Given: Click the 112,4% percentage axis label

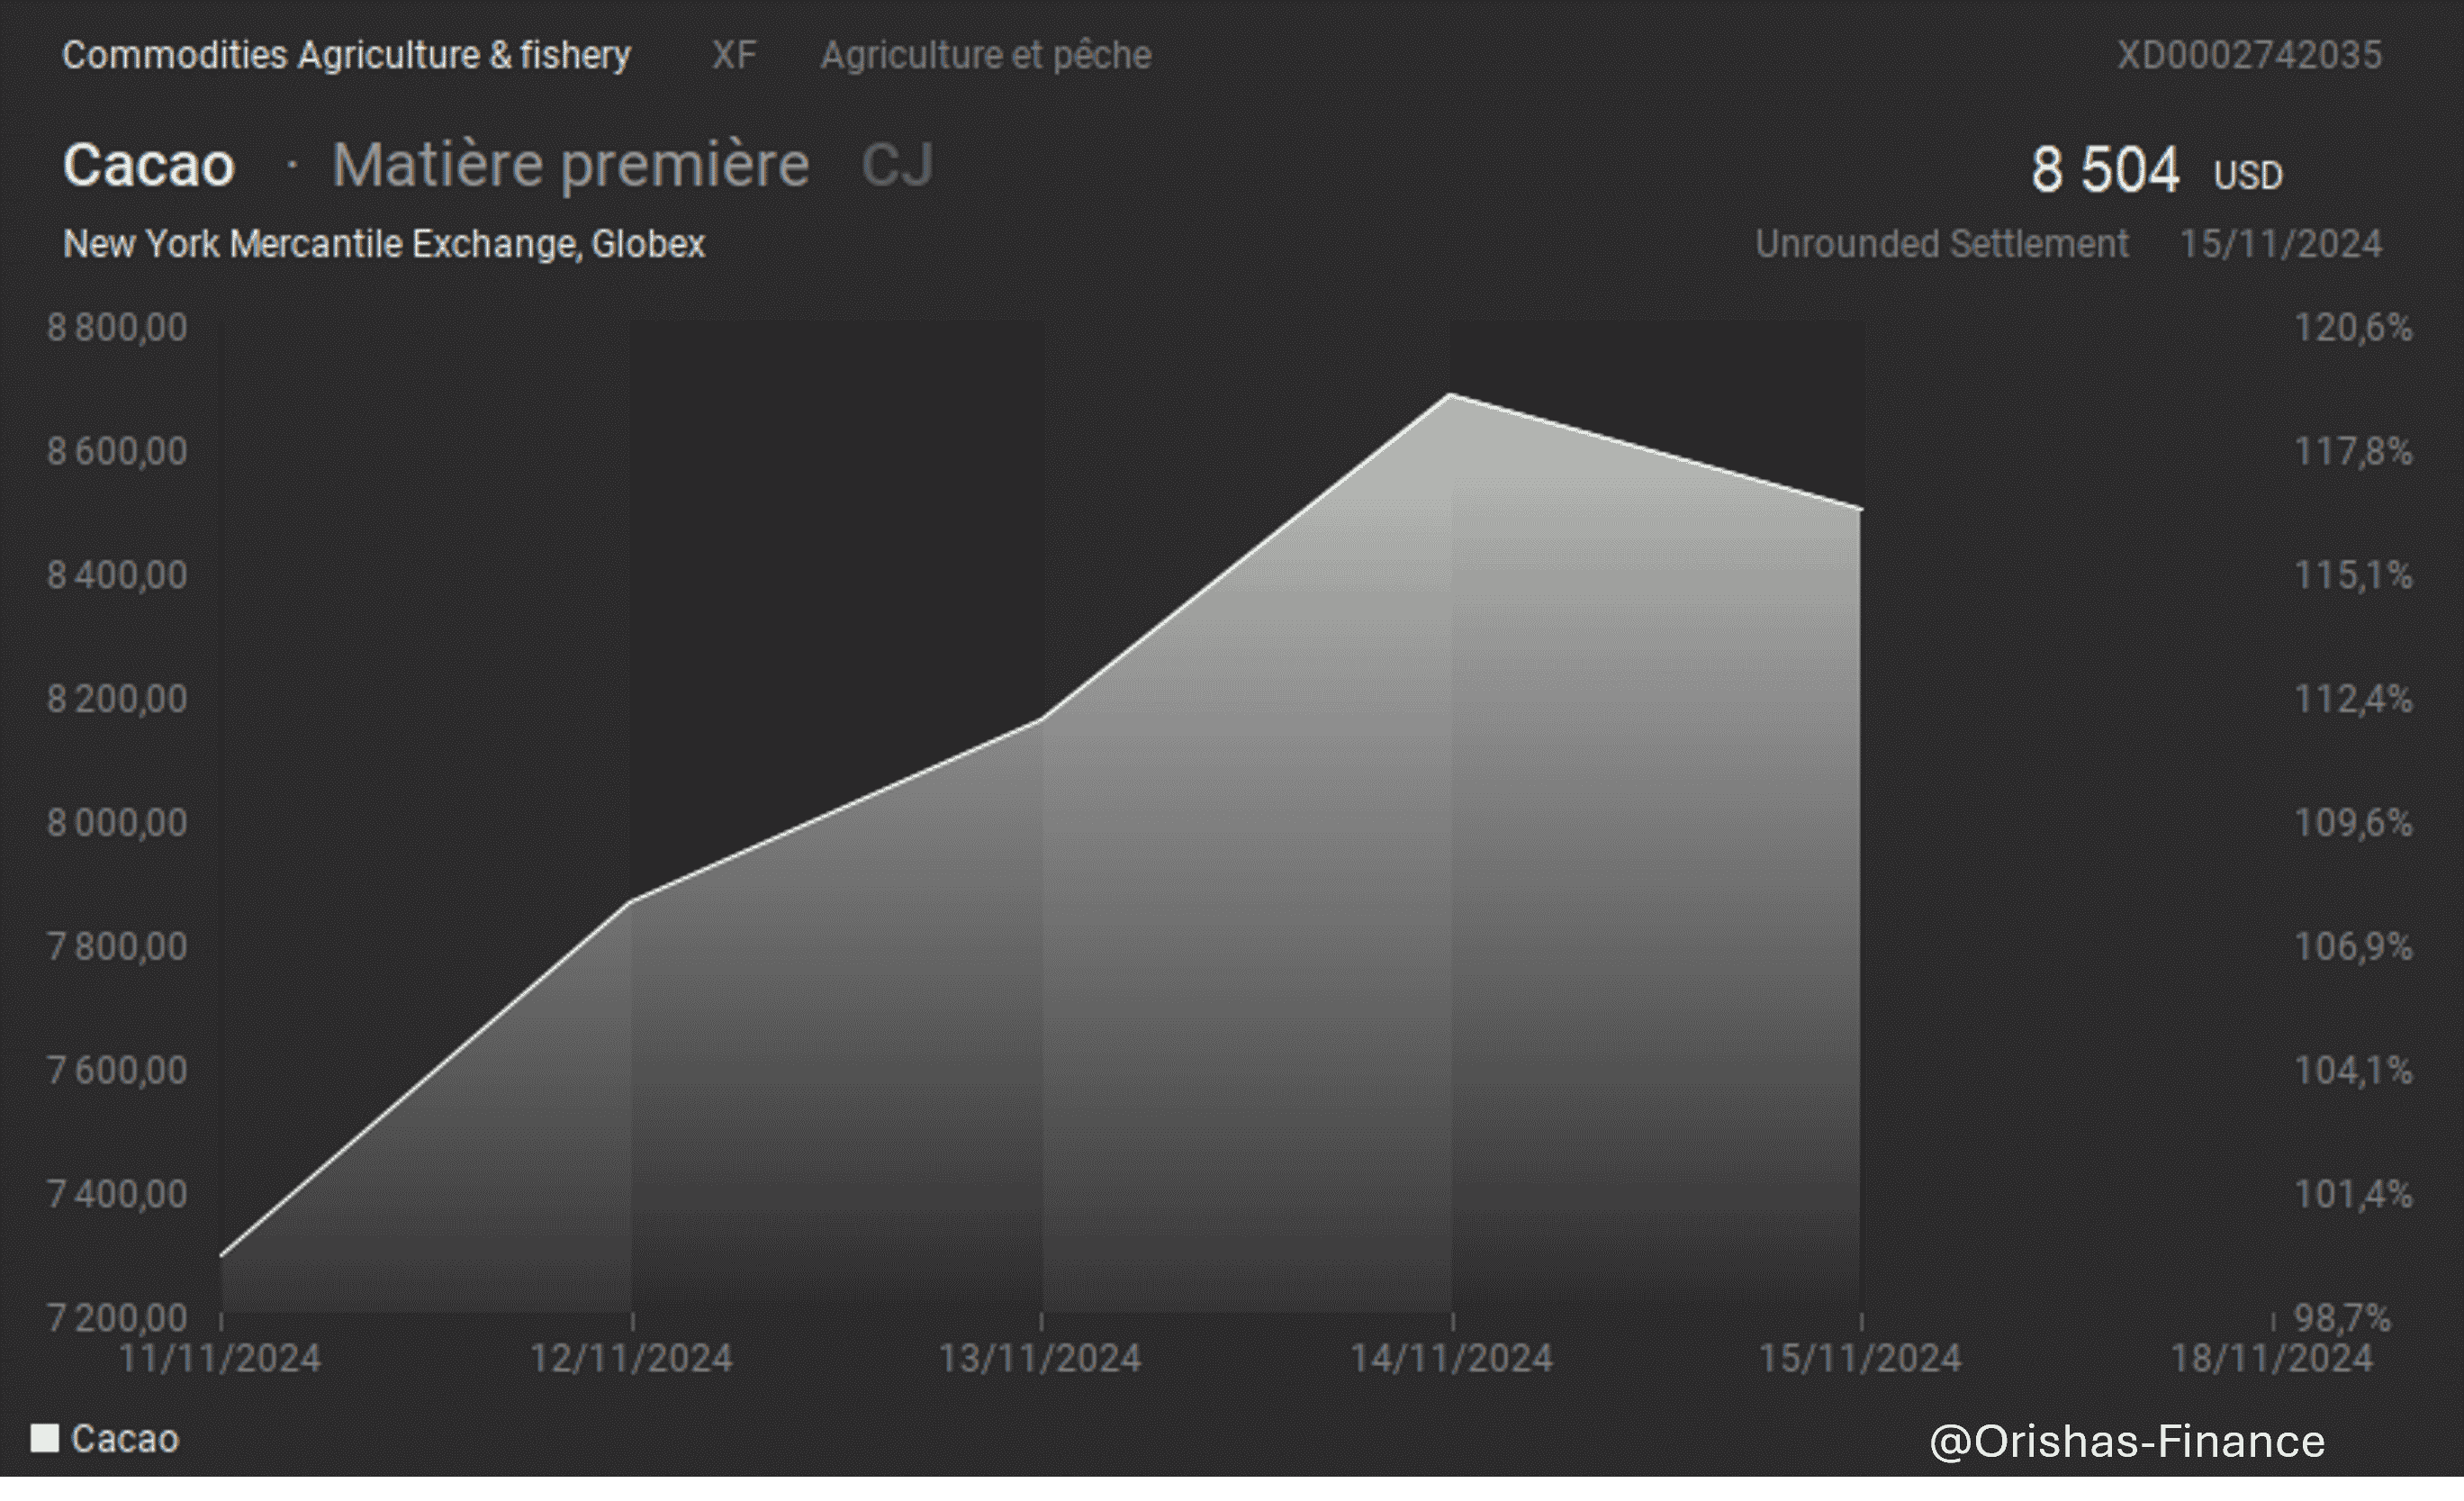Looking at the screenshot, I should click(x=2353, y=699).
